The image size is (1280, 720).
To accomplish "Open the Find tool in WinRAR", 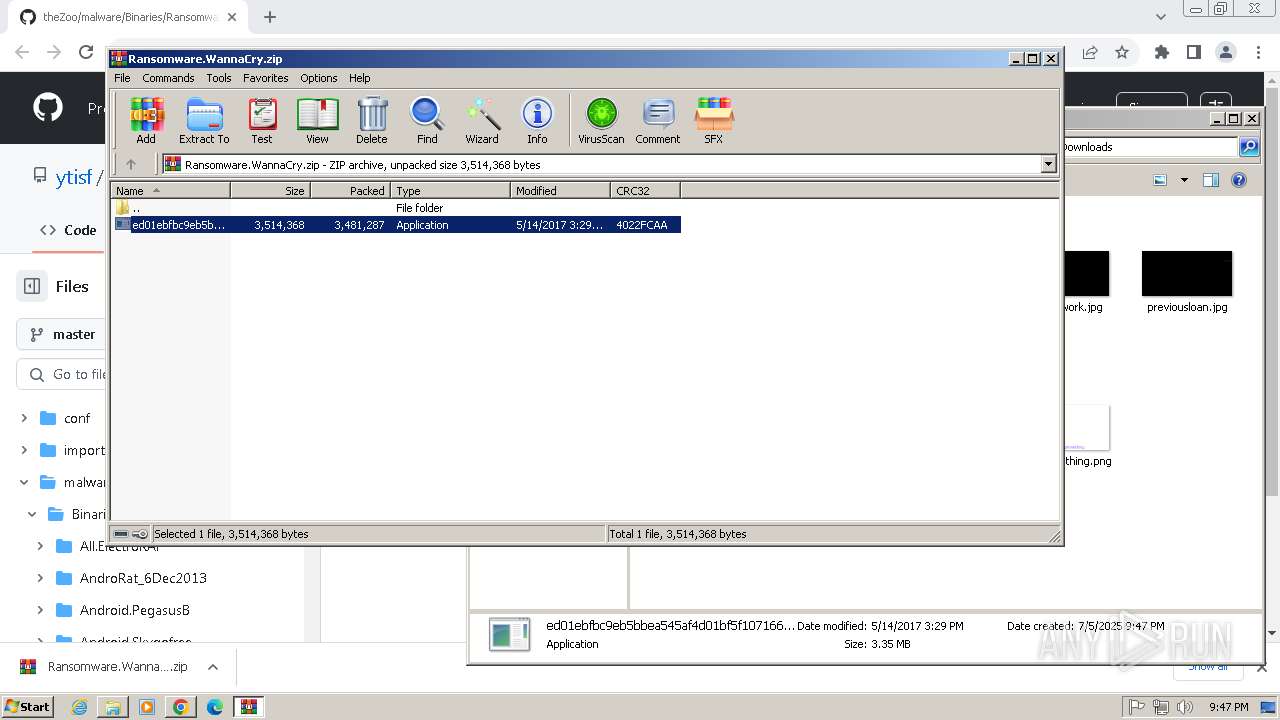I will click(427, 121).
